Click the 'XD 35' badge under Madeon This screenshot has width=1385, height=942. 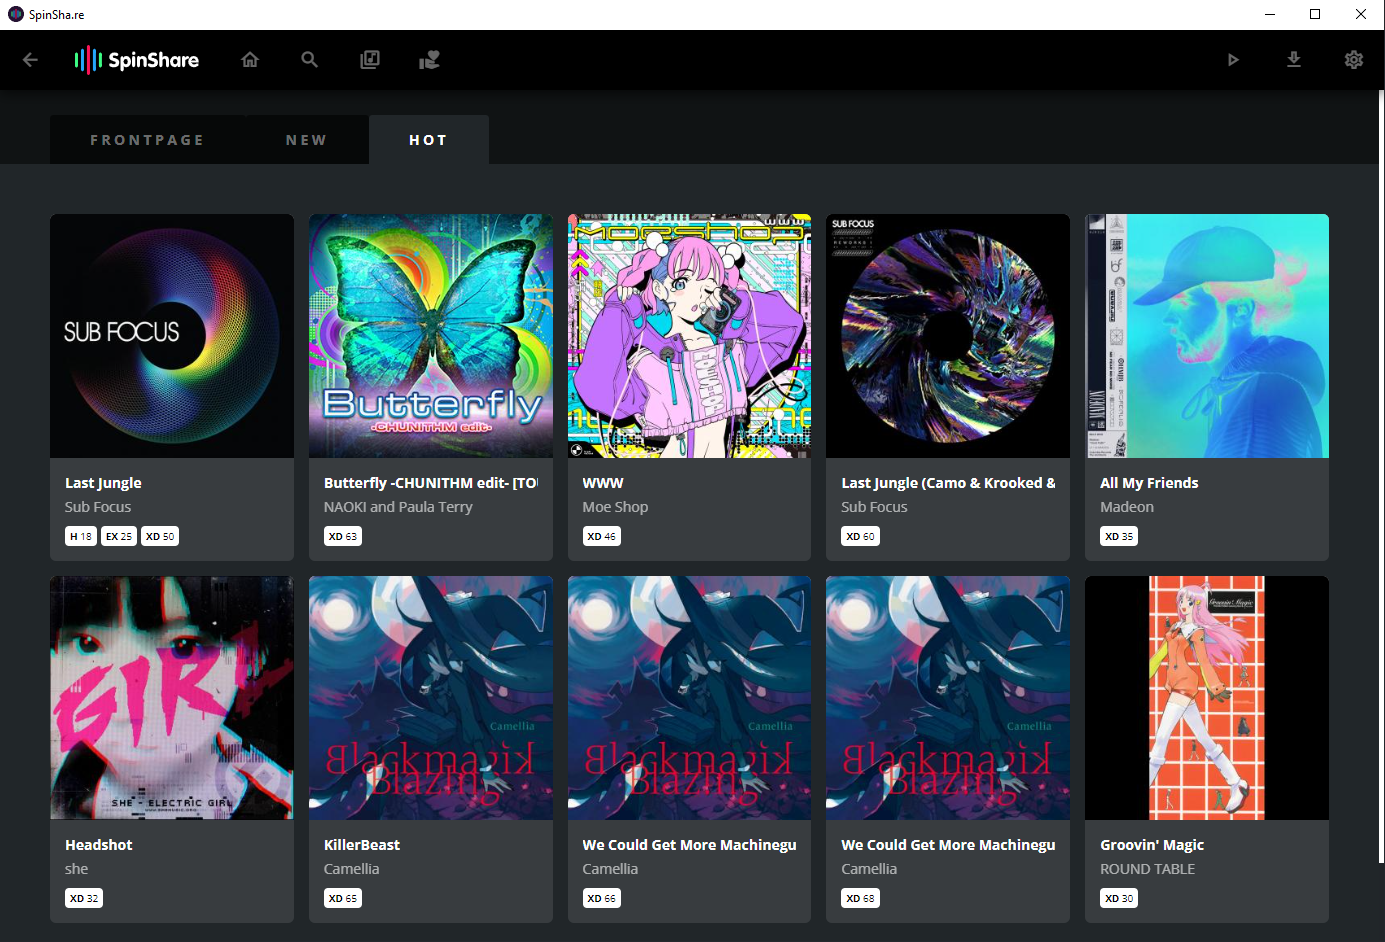[1119, 536]
